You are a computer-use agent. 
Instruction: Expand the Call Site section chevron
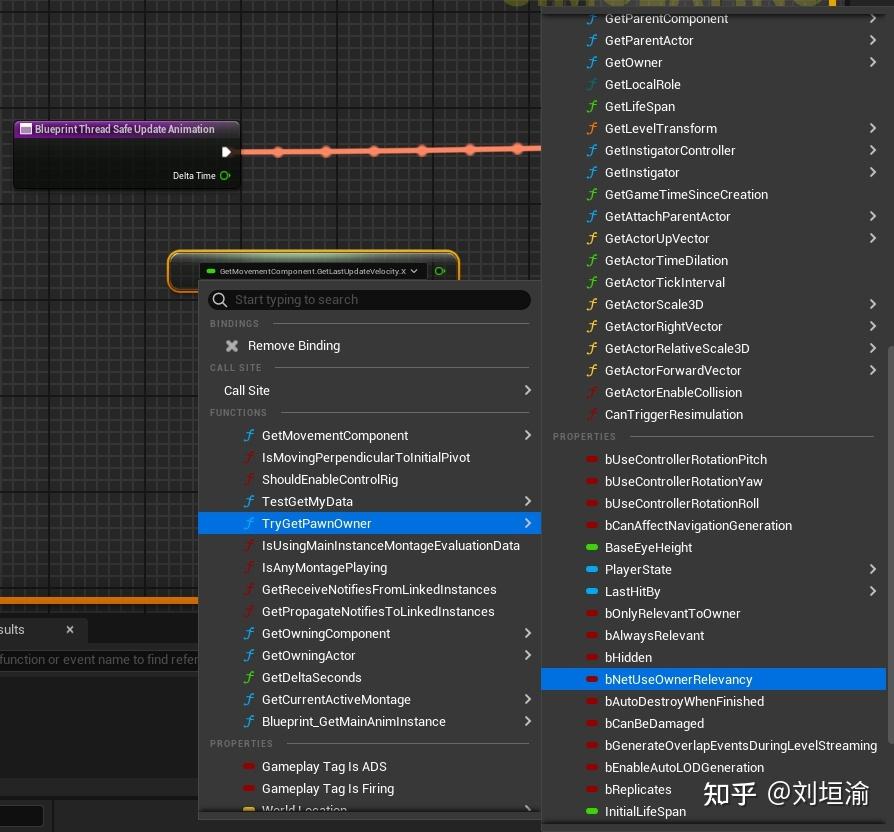528,390
